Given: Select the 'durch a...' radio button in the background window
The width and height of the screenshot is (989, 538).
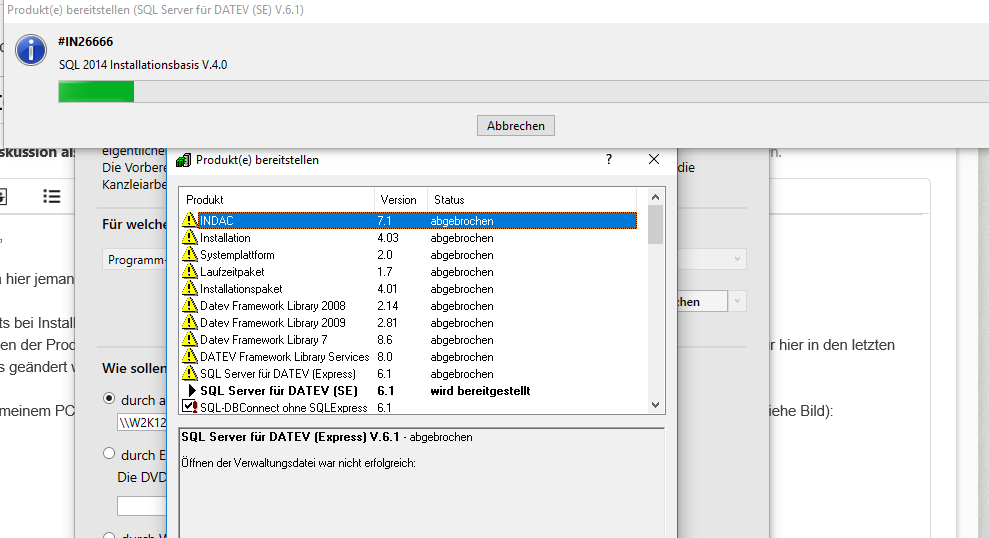Looking at the screenshot, I should pyautogui.click(x=109, y=399).
